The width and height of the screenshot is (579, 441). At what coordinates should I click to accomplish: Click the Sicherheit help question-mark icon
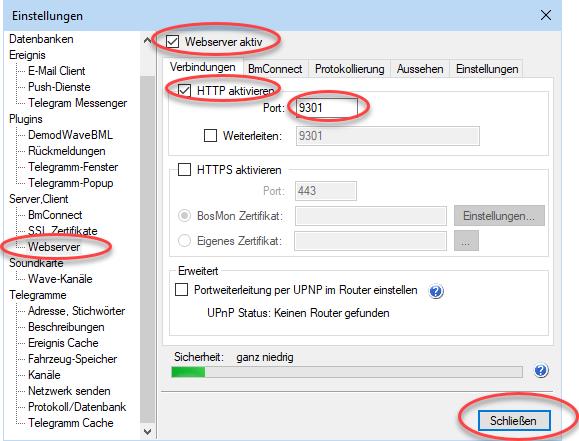click(541, 370)
